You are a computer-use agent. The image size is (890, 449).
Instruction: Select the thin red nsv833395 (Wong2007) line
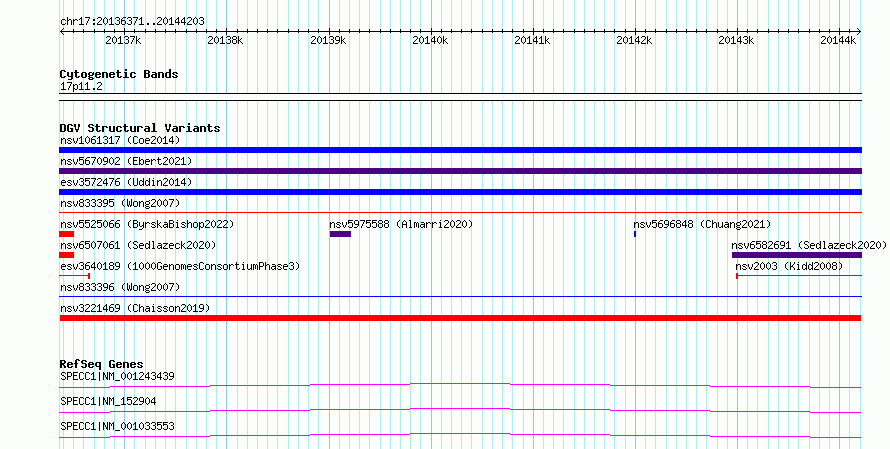click(460, 213)
